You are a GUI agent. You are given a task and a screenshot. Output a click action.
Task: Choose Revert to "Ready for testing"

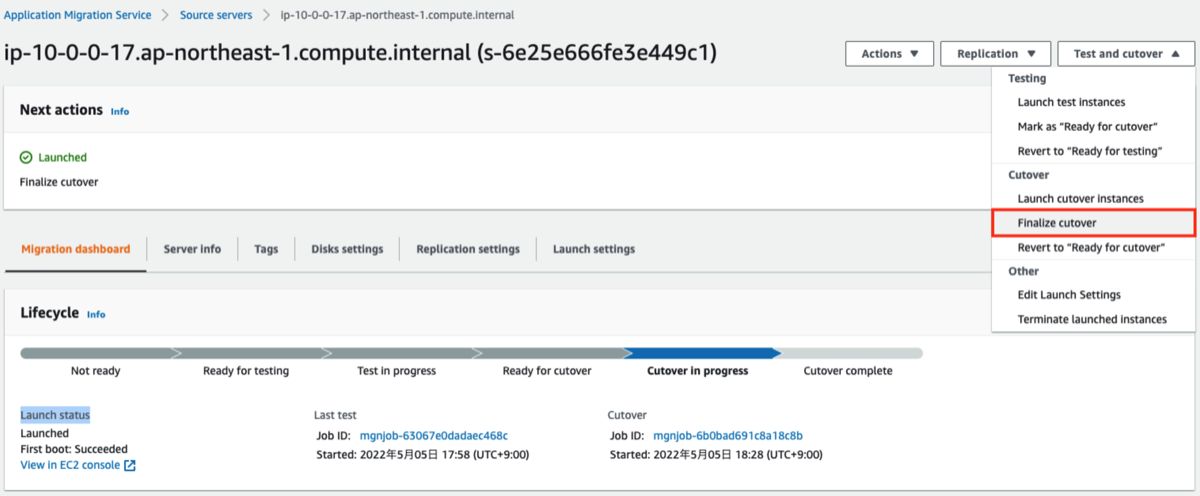[x=1089, y=151]
